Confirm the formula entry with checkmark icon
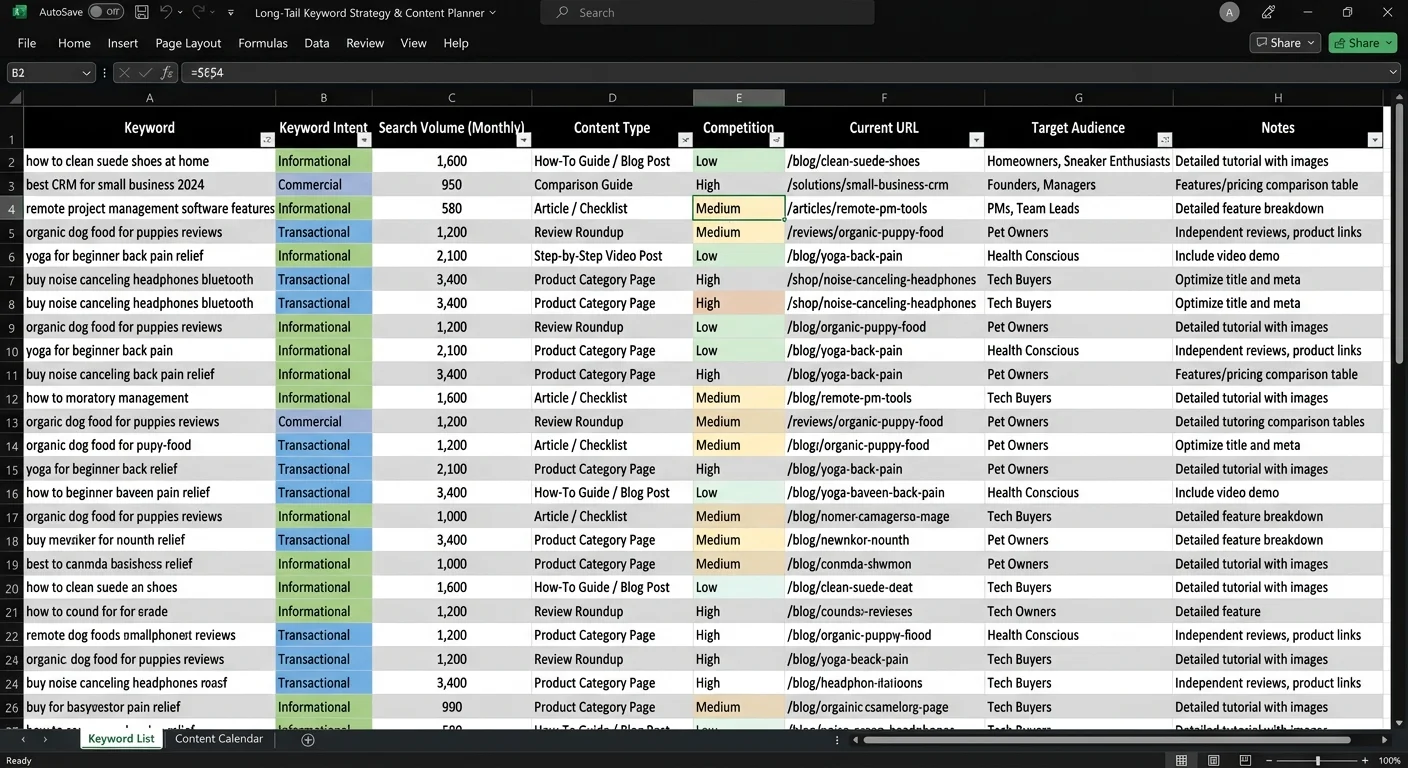1408x768 pixels. click(x=146, y=73)
